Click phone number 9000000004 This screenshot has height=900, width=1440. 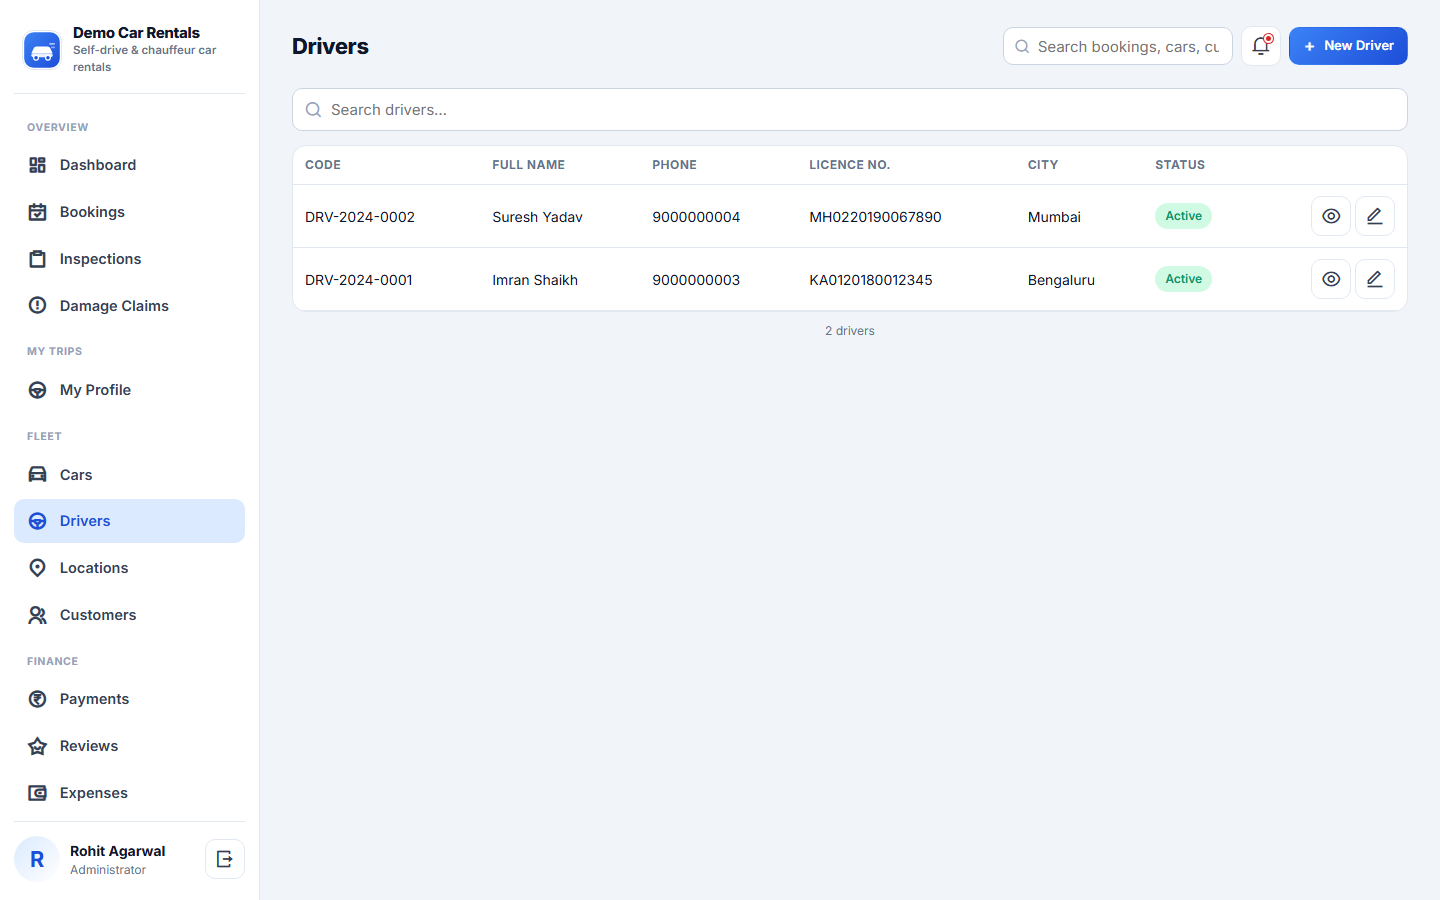point(696,217)
